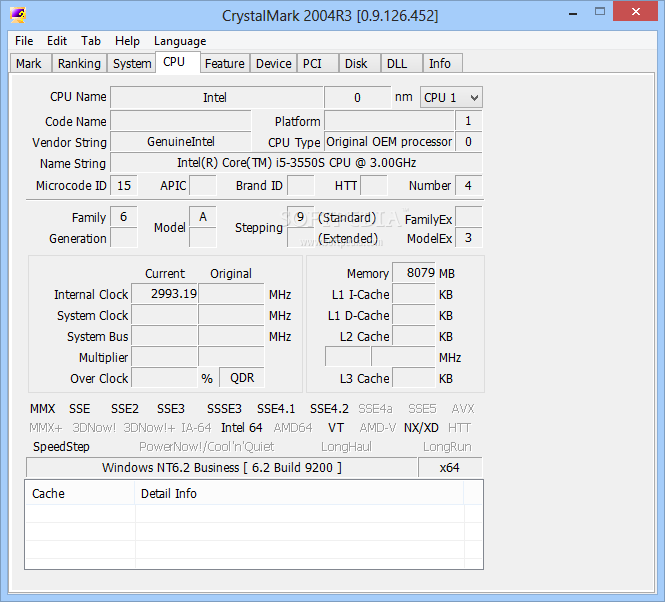
Task: Open the Language menu
Action: click(180, 41)
